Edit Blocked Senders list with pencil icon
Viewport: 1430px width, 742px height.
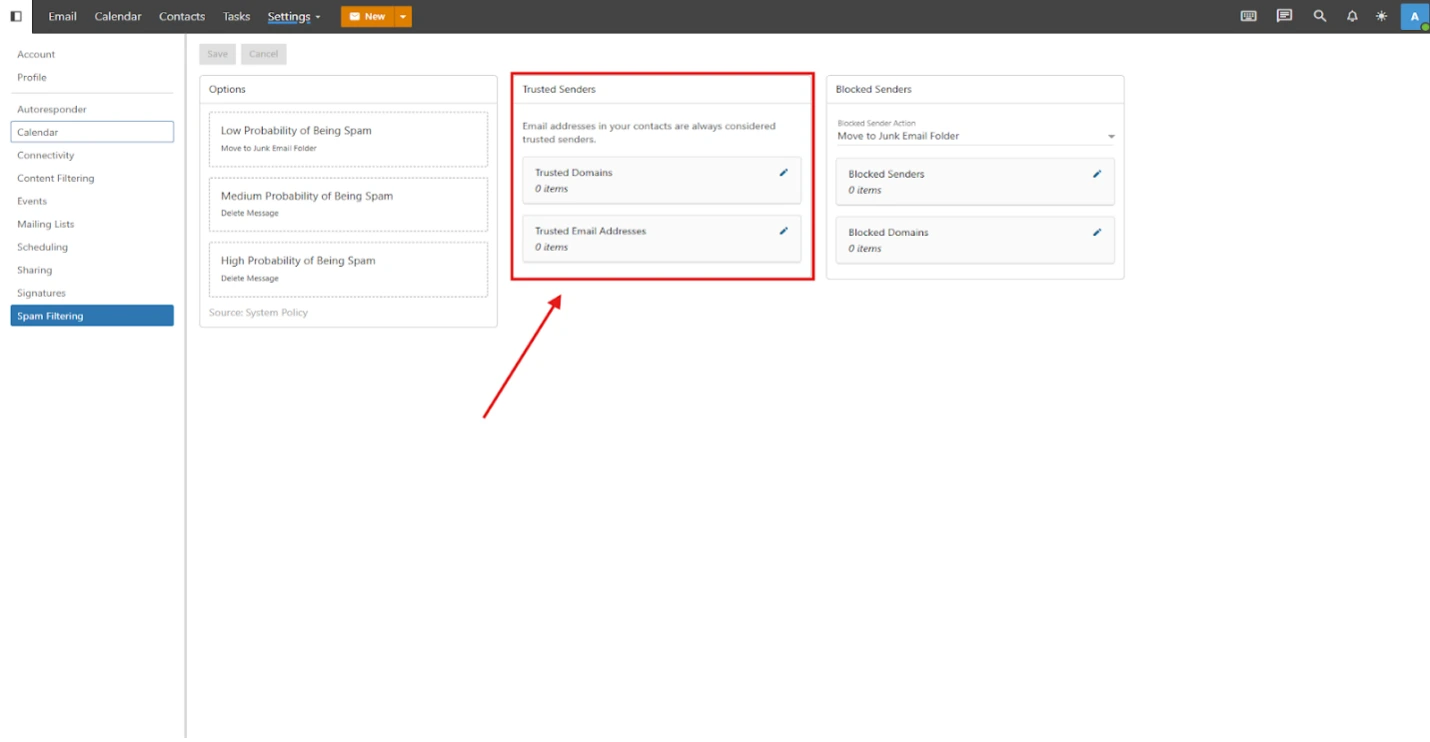[1097, 174]
